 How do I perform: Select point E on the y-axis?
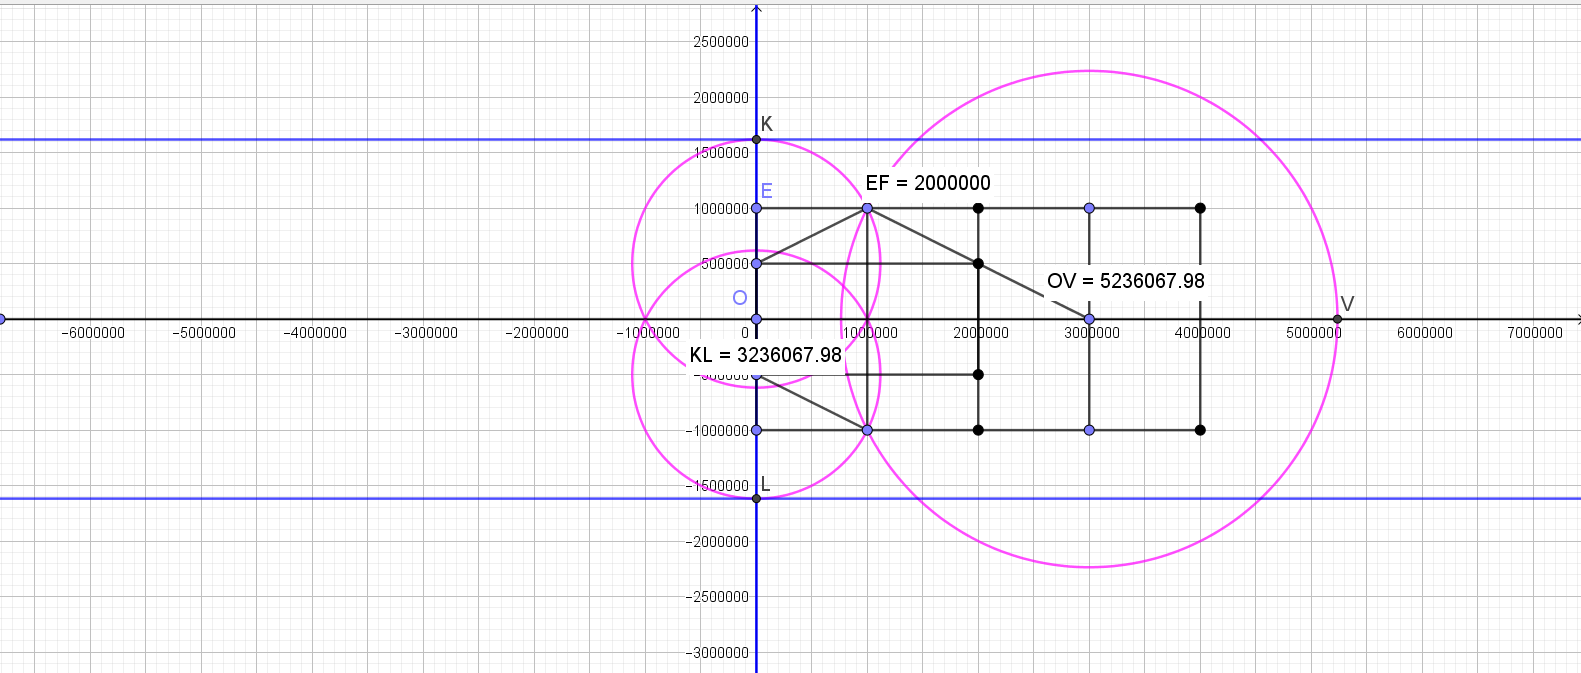click(756, 208)
